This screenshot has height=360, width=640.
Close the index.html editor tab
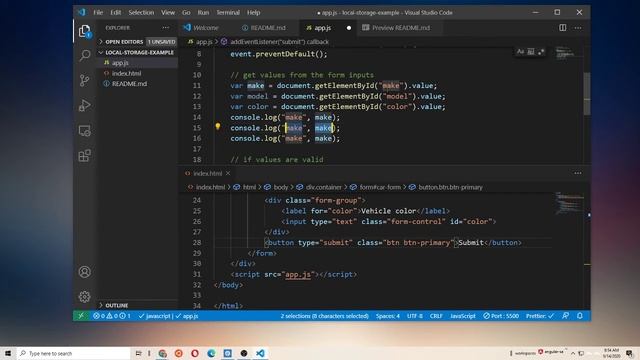[x=228, y=173]
